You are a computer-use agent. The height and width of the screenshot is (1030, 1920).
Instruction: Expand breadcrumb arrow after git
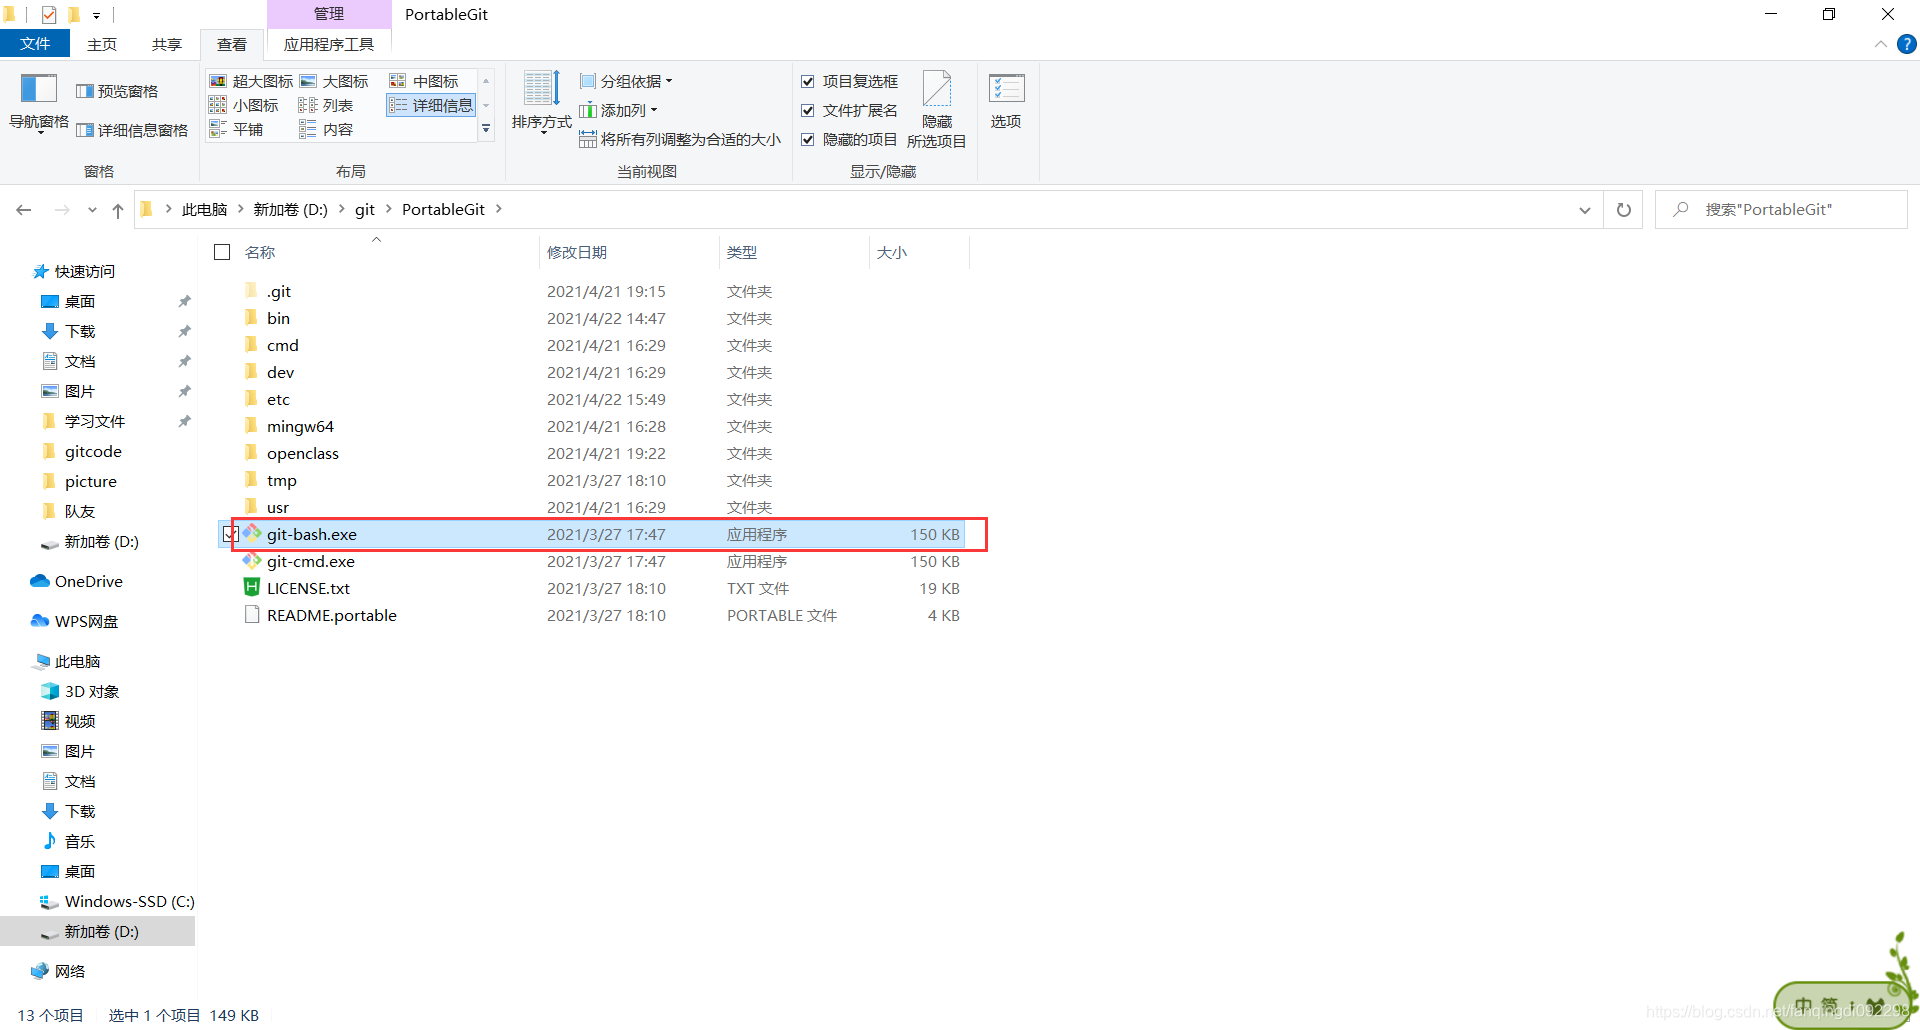[388, 209]
